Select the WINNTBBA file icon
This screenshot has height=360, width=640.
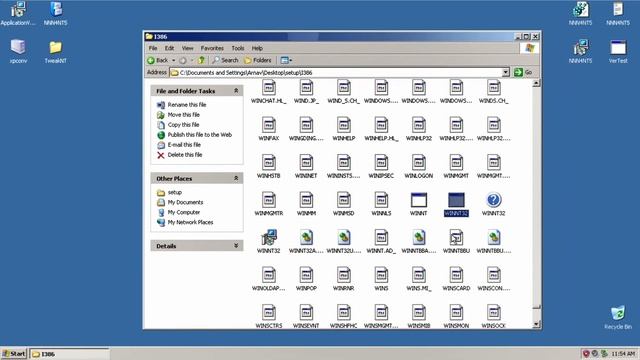point(419,238)
